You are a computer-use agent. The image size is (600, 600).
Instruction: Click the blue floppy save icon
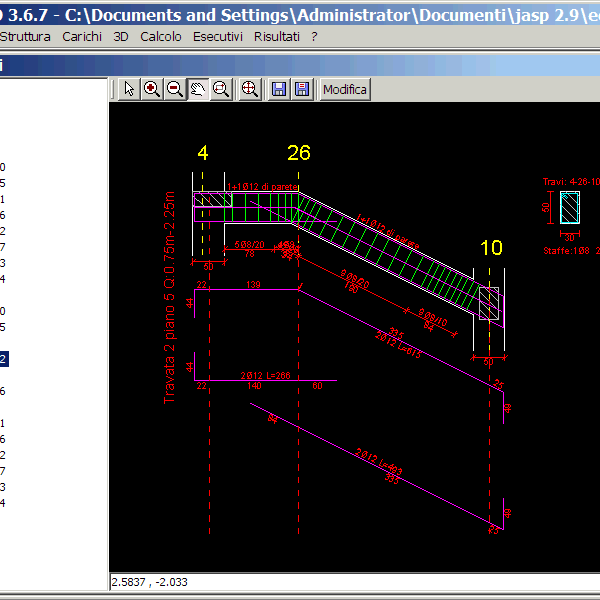click(279, 89)
